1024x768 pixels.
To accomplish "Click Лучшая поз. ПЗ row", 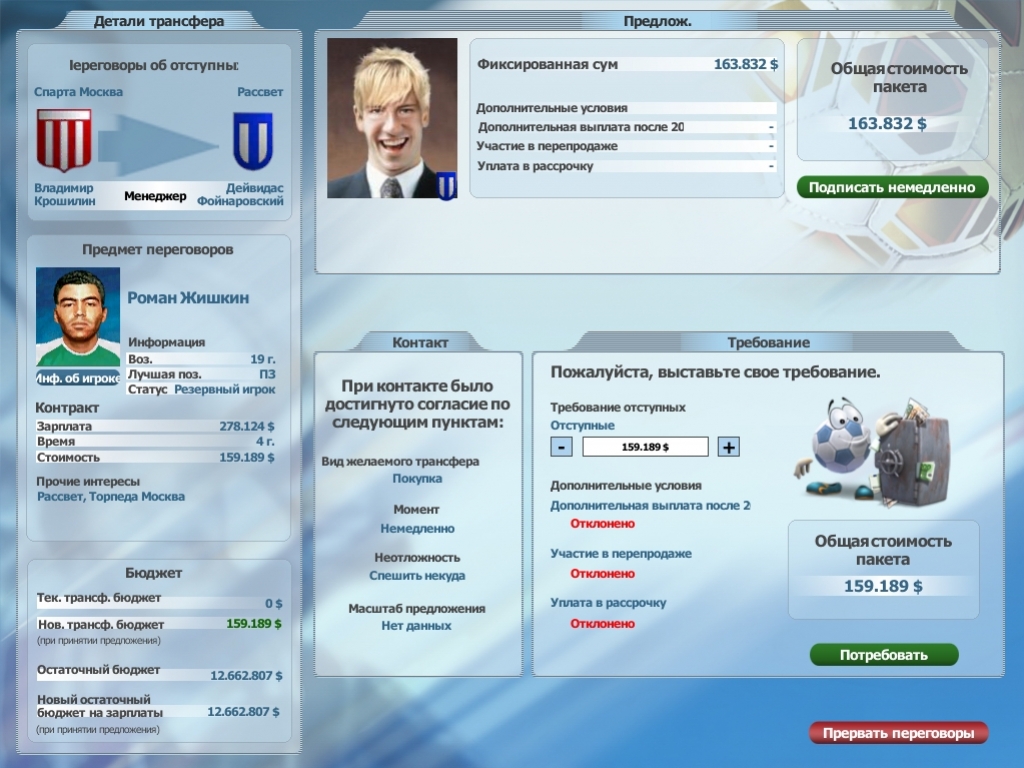I will click(x=201, y=374).
